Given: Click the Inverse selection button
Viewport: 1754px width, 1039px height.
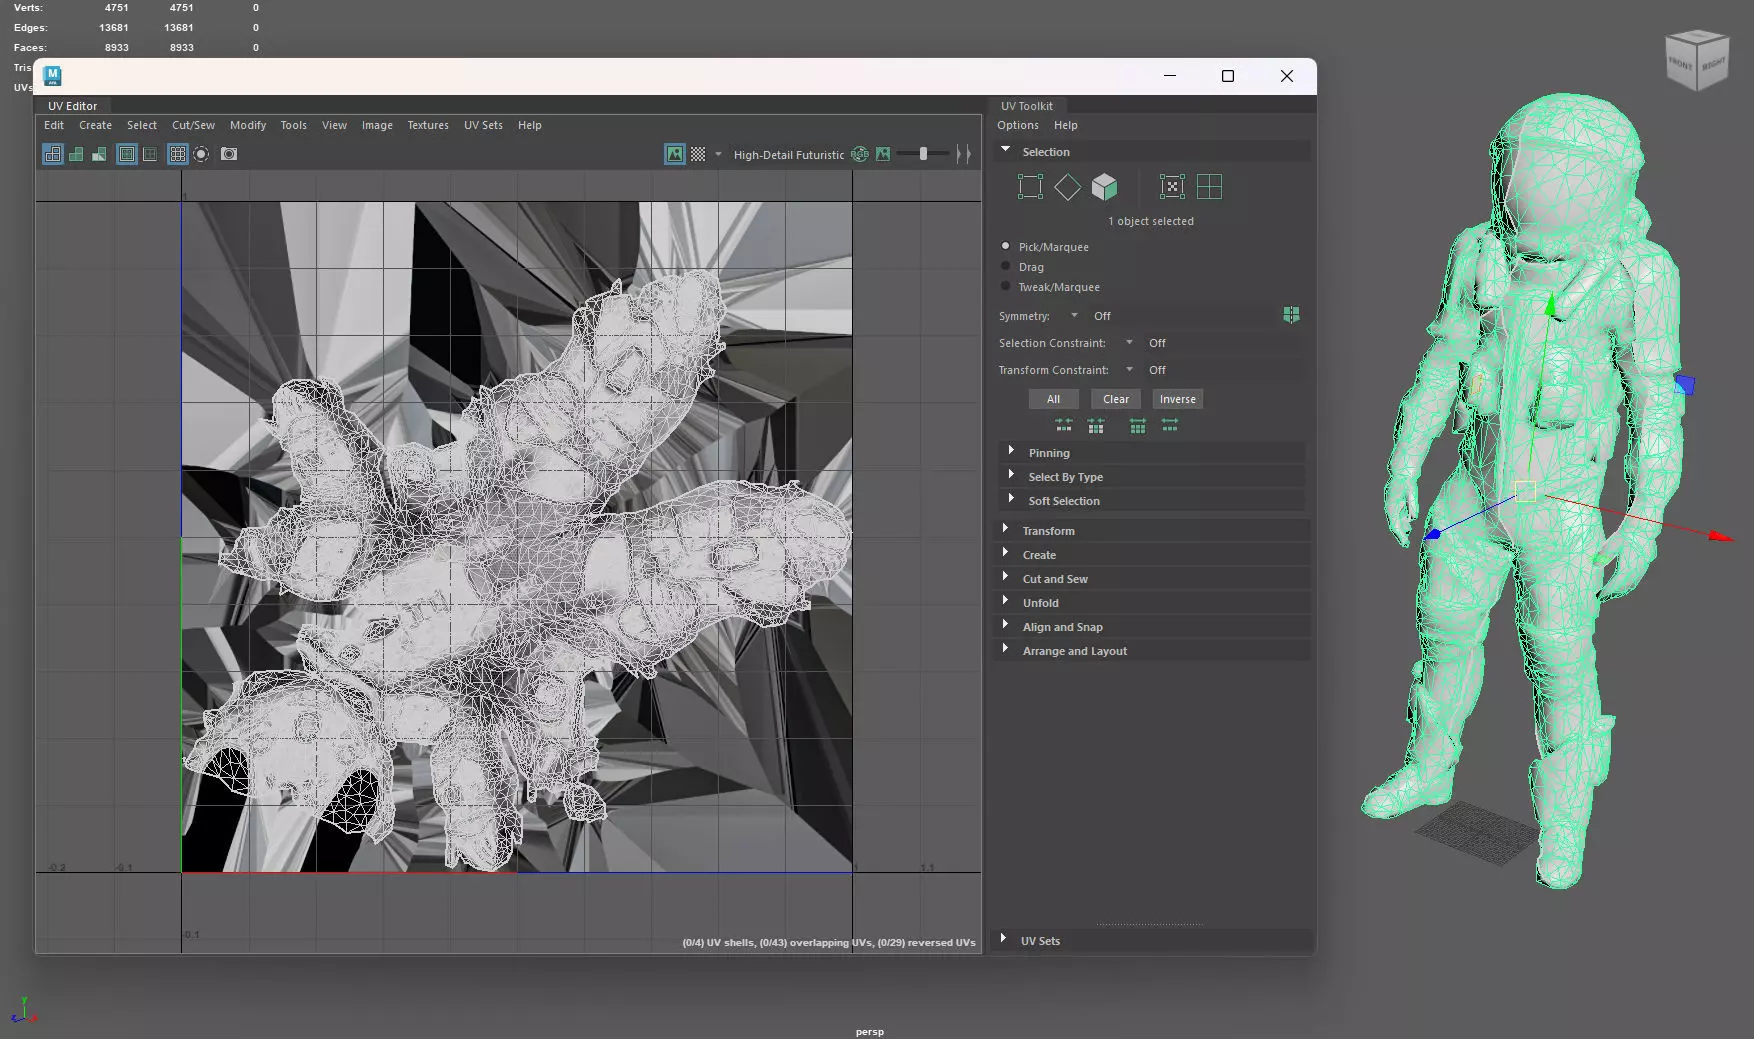Looking at the screenshot, I should click(x=1178, y=399).
